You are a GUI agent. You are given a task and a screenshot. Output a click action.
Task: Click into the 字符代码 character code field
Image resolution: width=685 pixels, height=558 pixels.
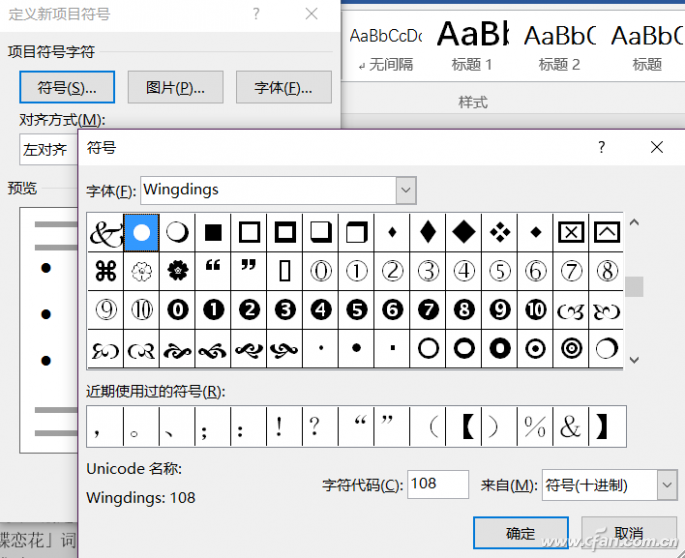[x=437, y=485]
